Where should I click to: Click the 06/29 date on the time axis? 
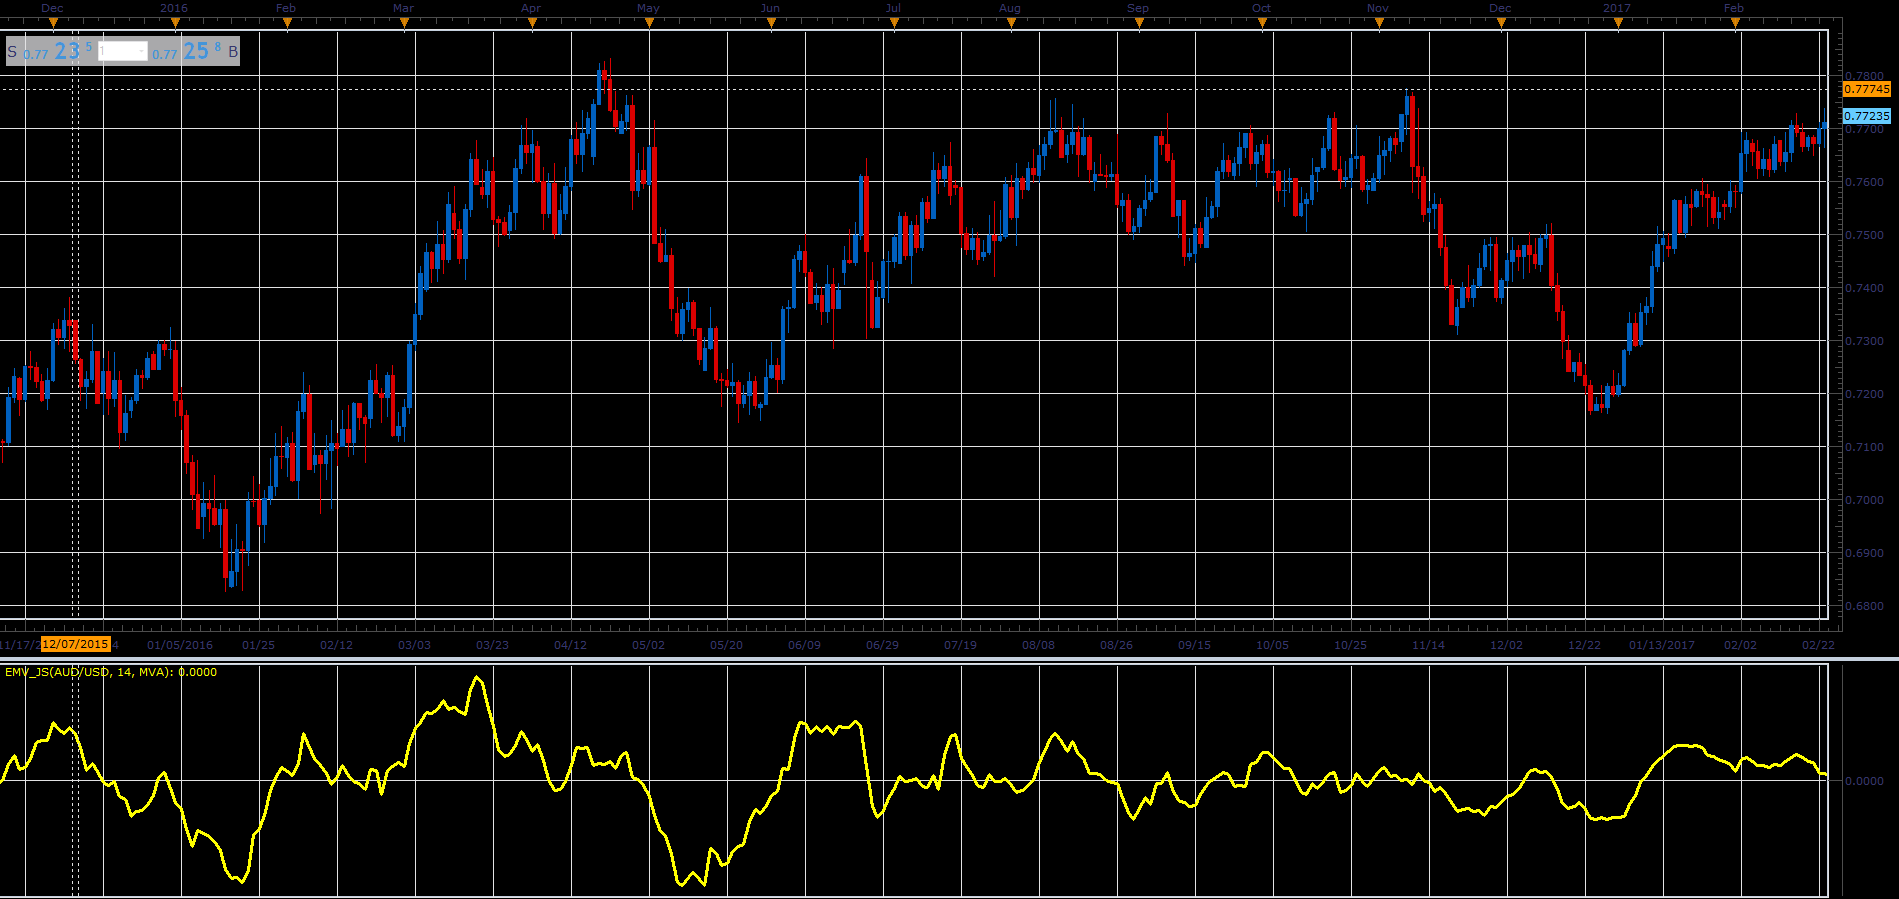click(882, 645)
